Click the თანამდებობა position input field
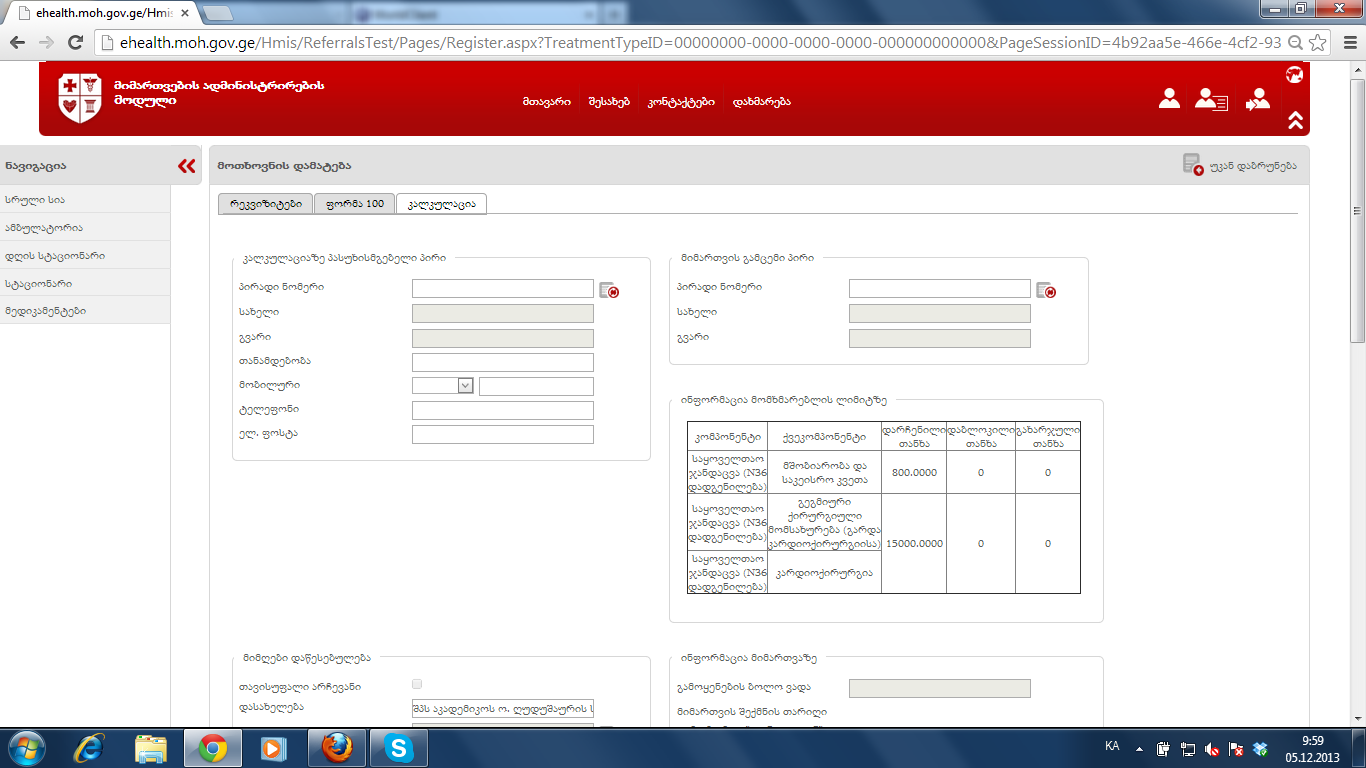The height and width of the screenshot is (768, 1366). 502,362
